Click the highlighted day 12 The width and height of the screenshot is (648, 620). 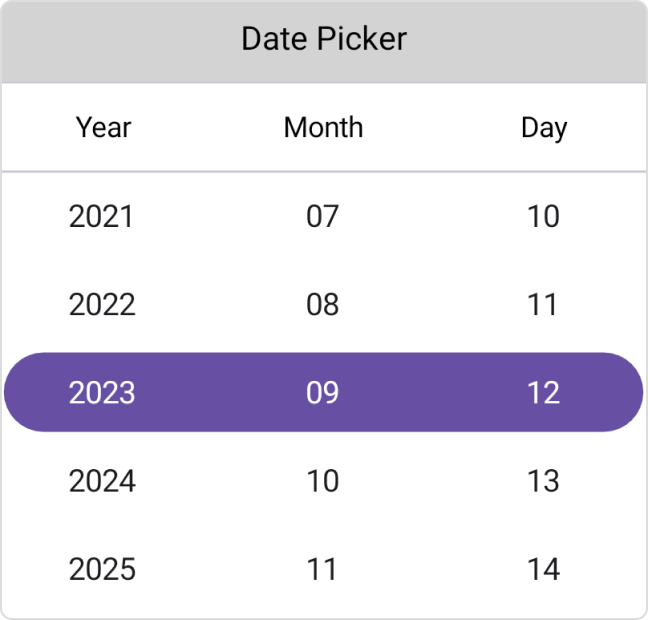point(543,392)
